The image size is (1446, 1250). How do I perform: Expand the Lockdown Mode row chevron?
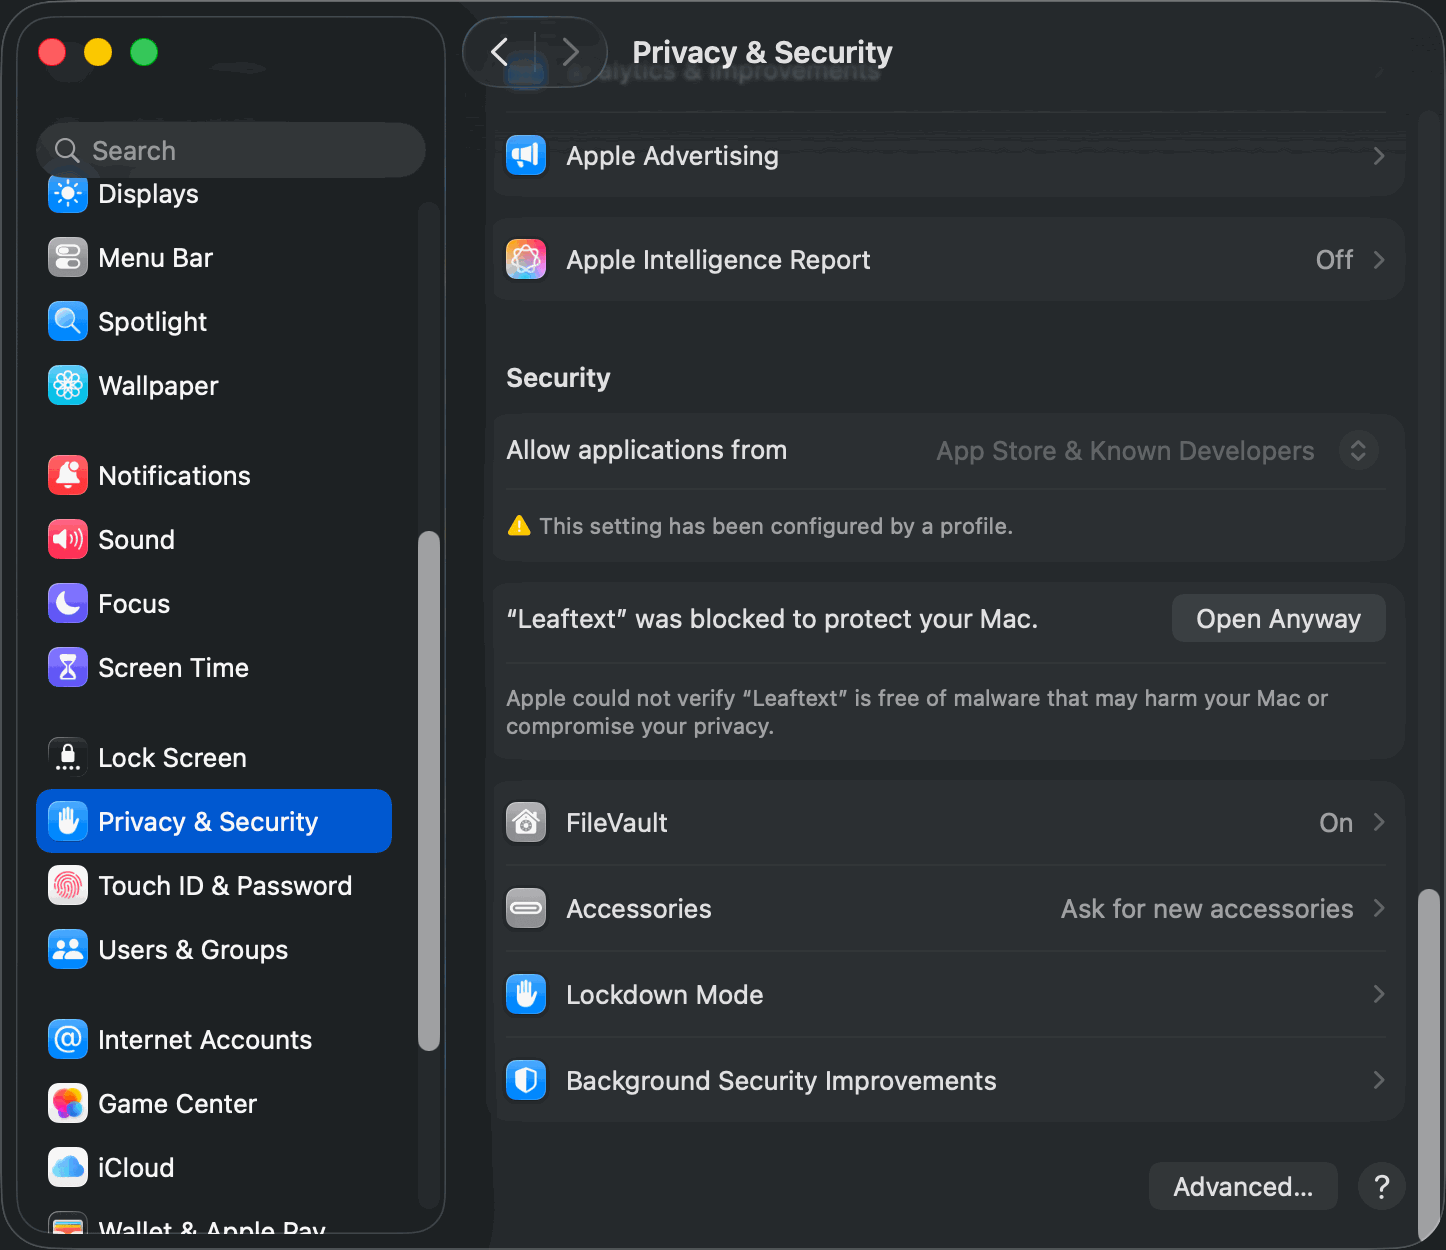tap(1379, 994)
